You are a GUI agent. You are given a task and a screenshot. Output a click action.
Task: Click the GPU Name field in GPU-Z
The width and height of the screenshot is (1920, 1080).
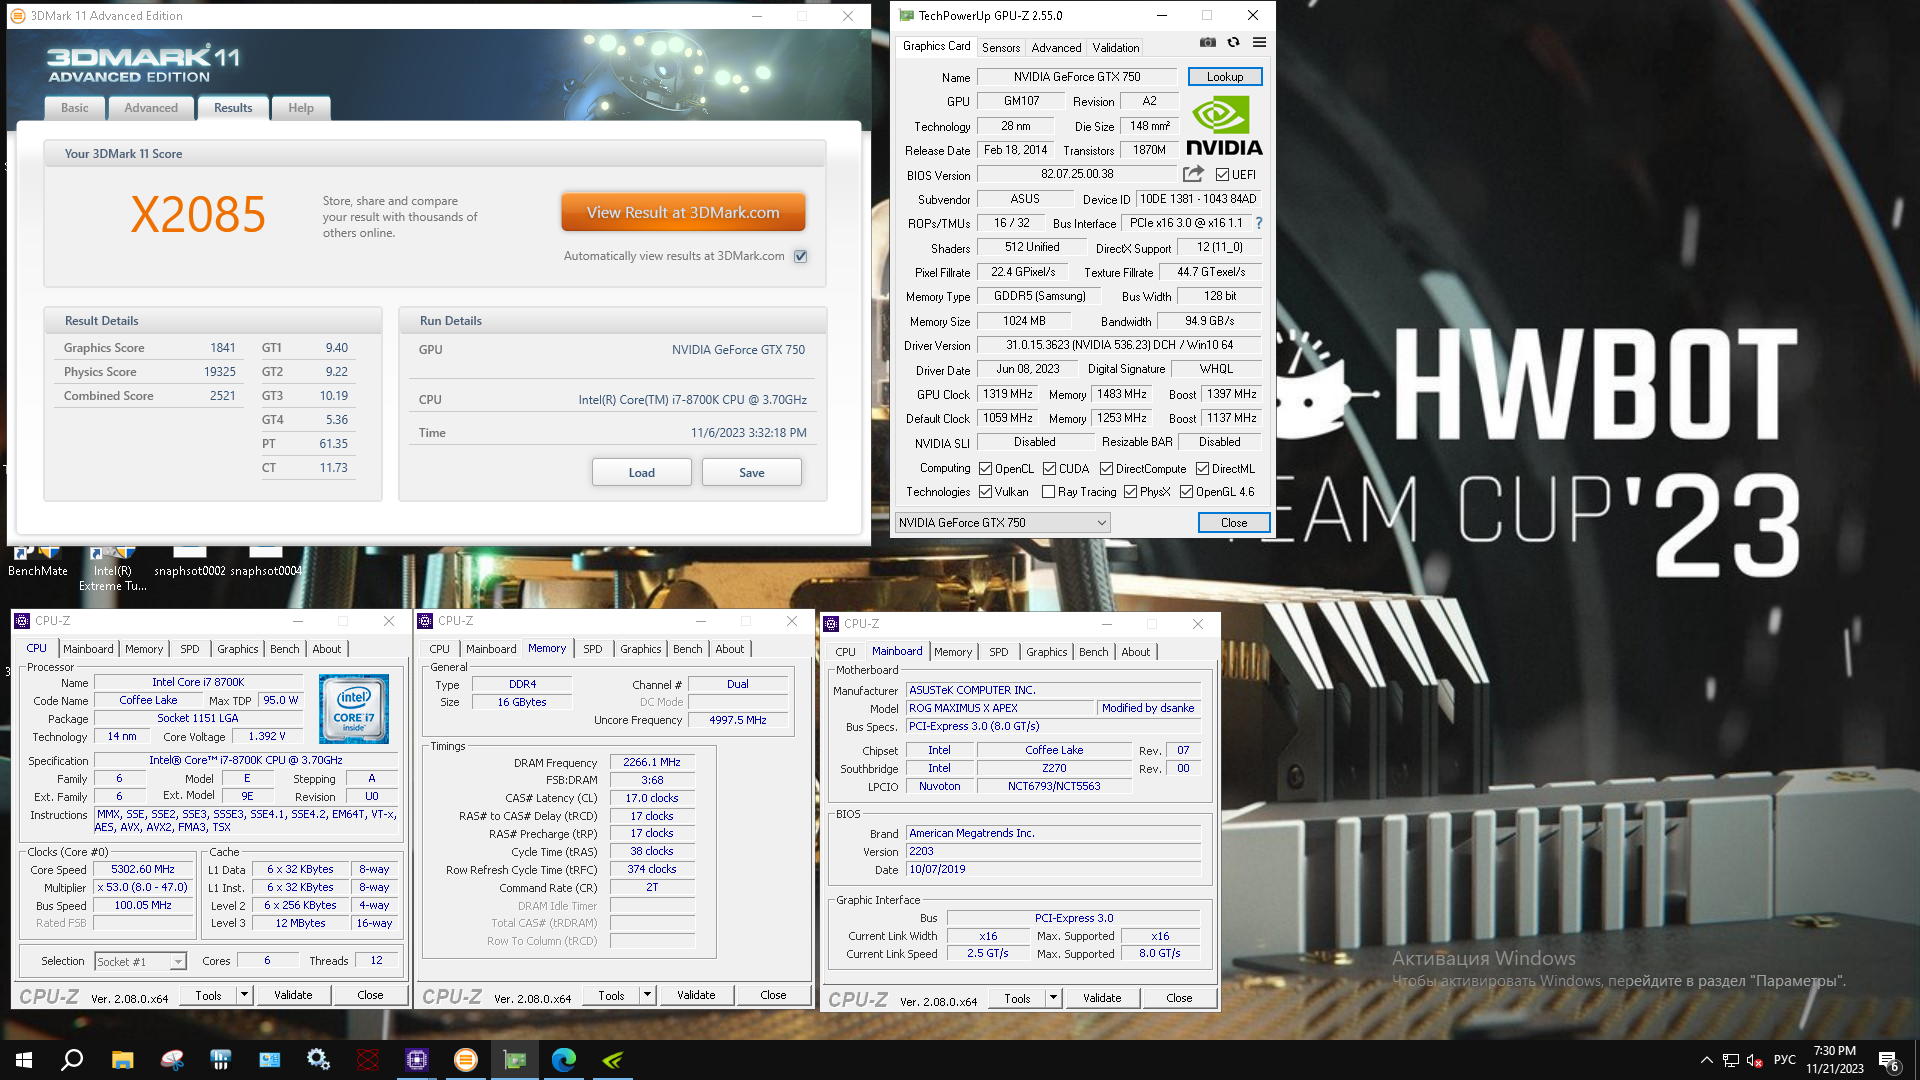pos(1077,77)
